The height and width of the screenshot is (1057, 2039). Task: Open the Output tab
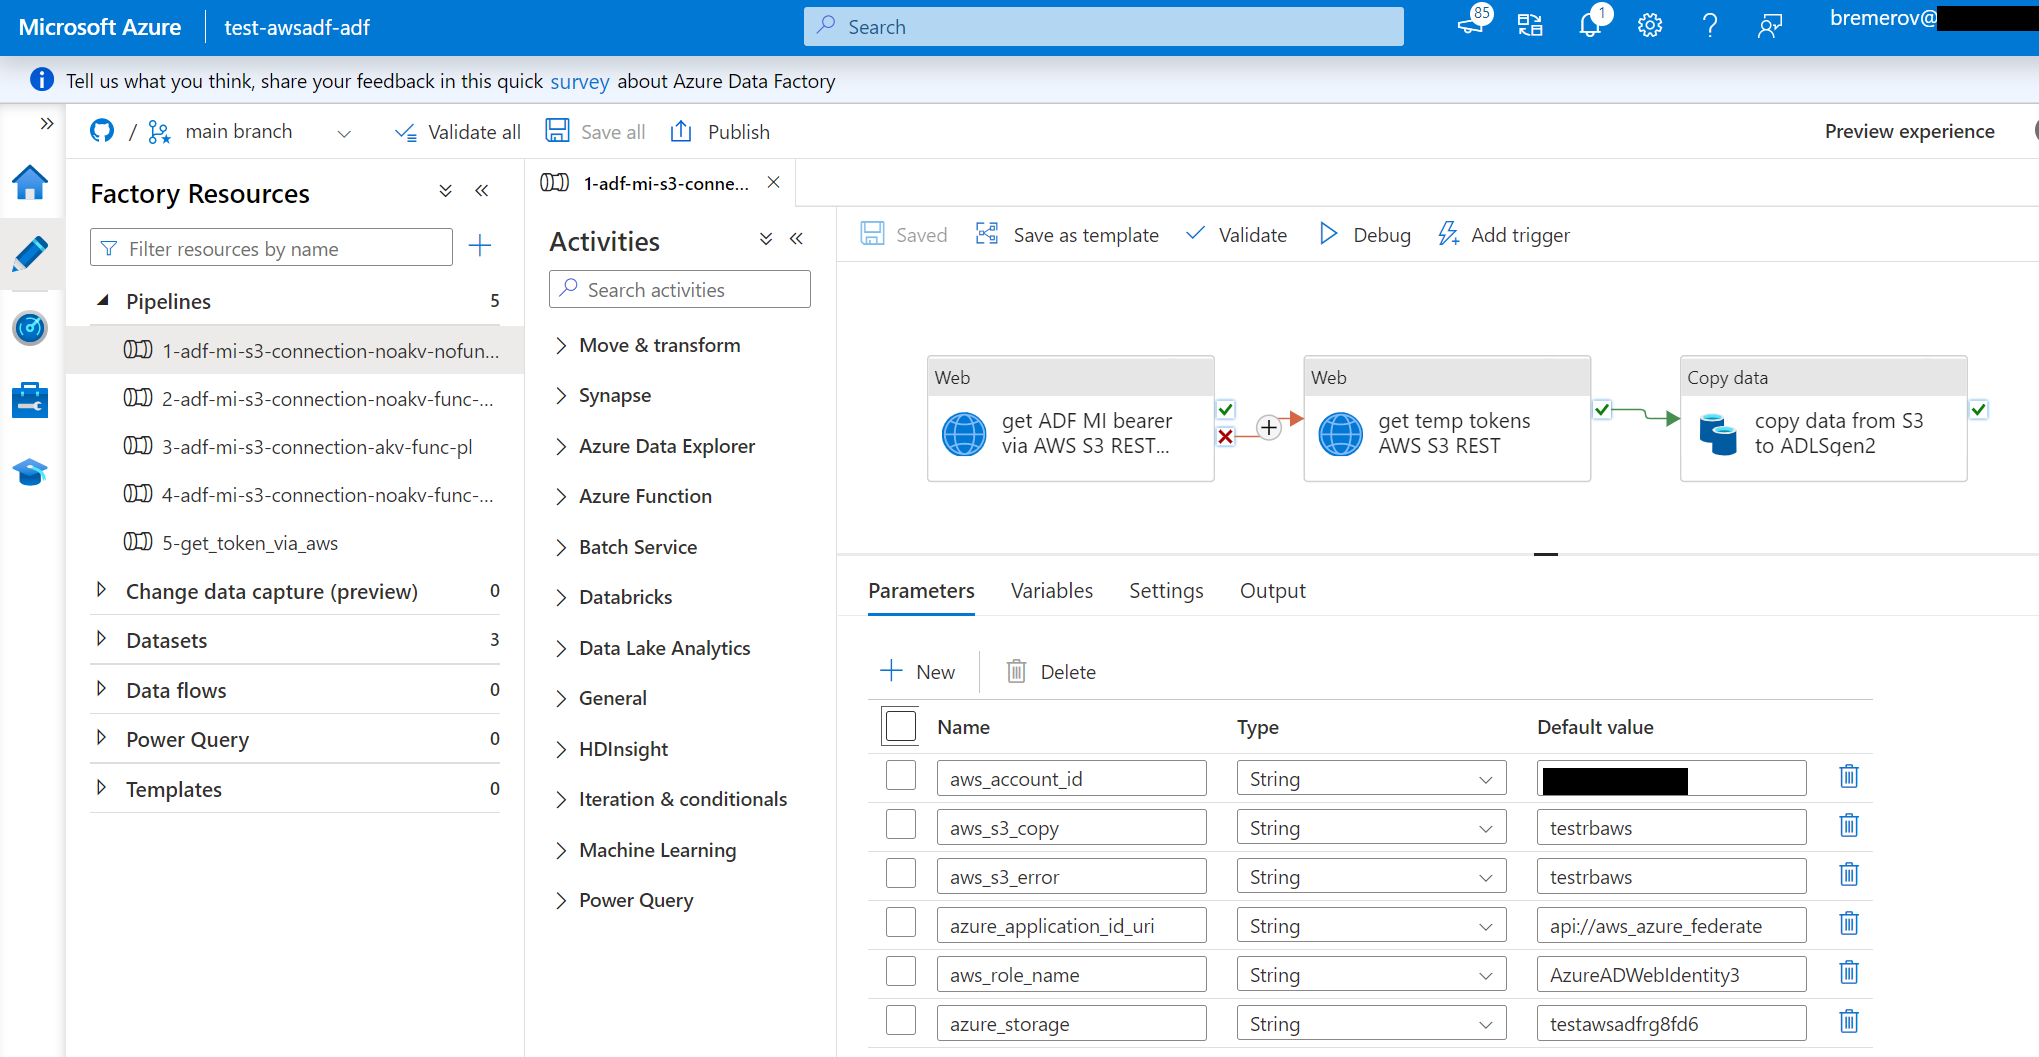[x=1272, y=591]
